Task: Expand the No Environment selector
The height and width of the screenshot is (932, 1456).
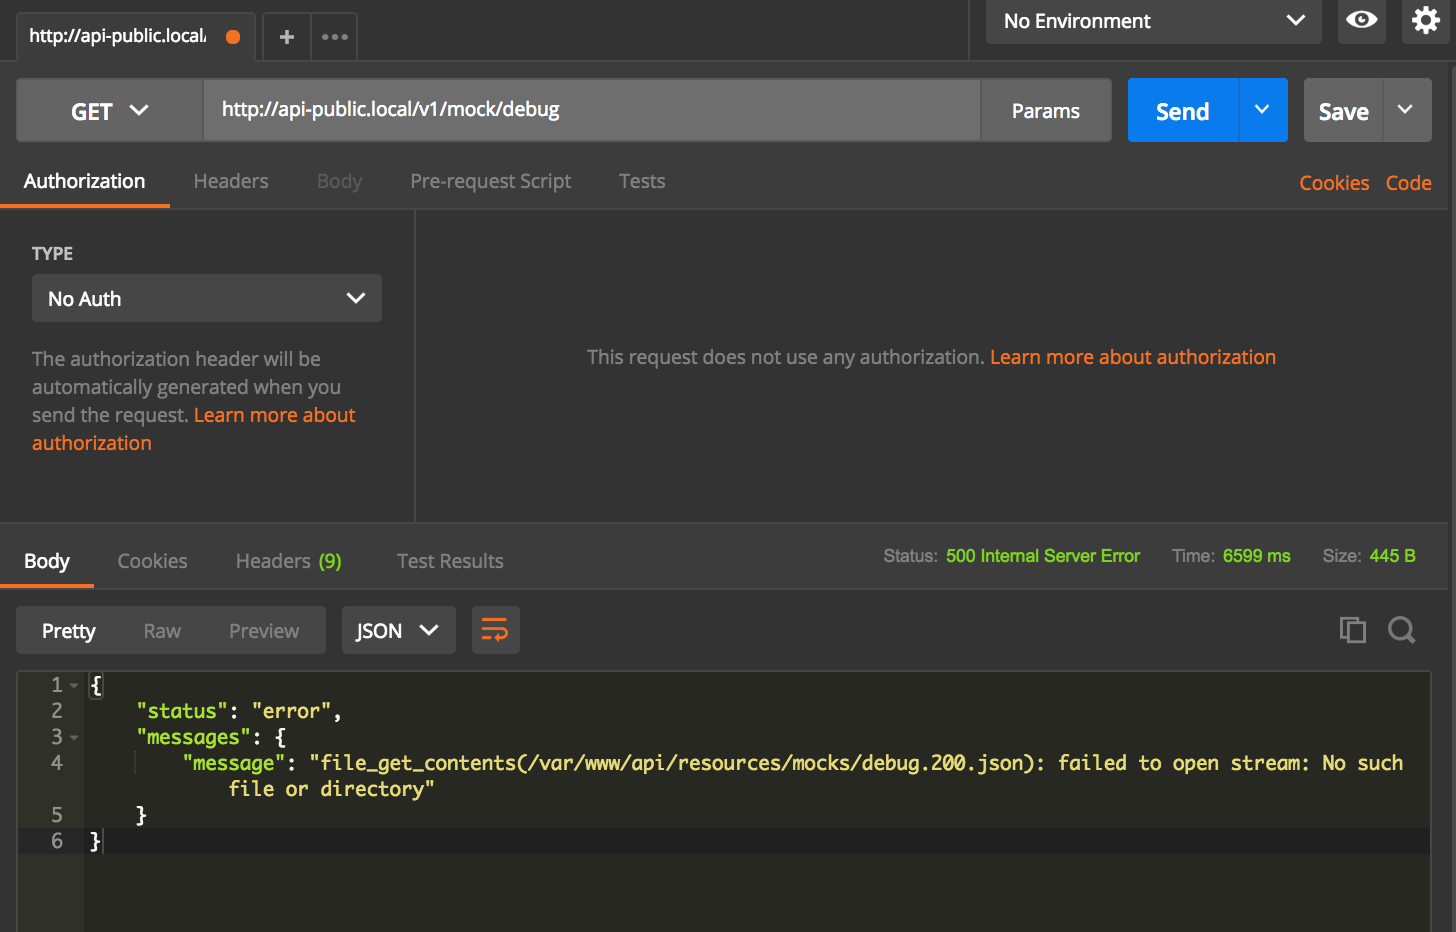Action: coord(1153,21)
